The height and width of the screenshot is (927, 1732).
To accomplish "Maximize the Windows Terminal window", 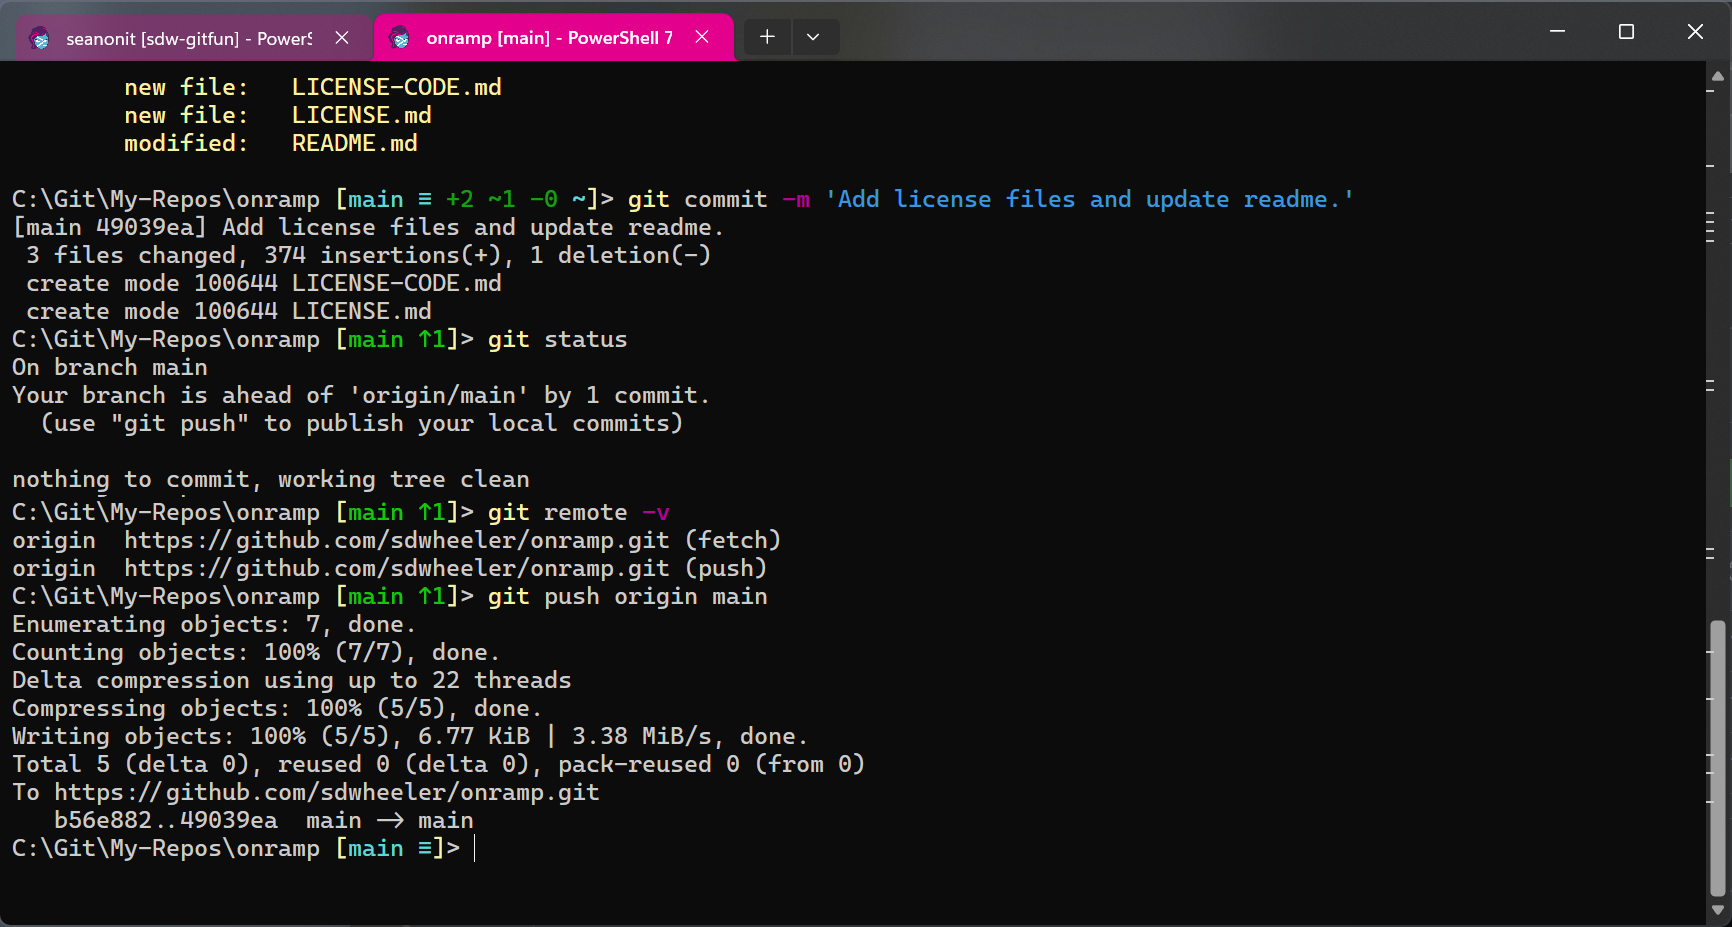I will [x=1626, y=31].
